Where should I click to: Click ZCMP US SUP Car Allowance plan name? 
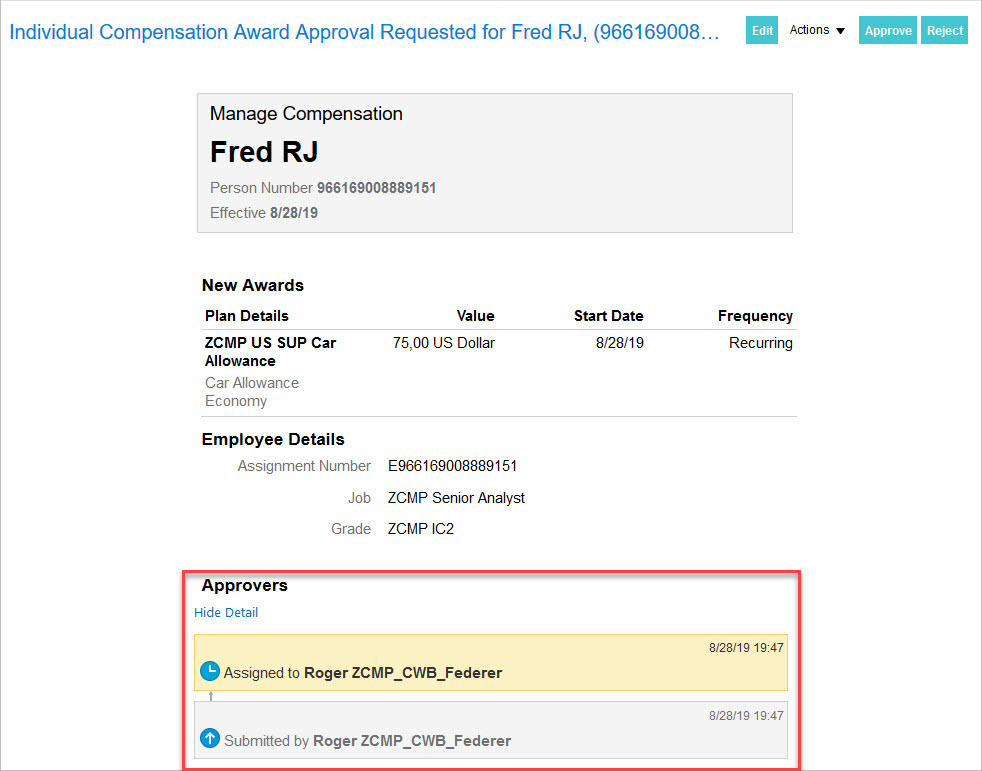point(270,351)
